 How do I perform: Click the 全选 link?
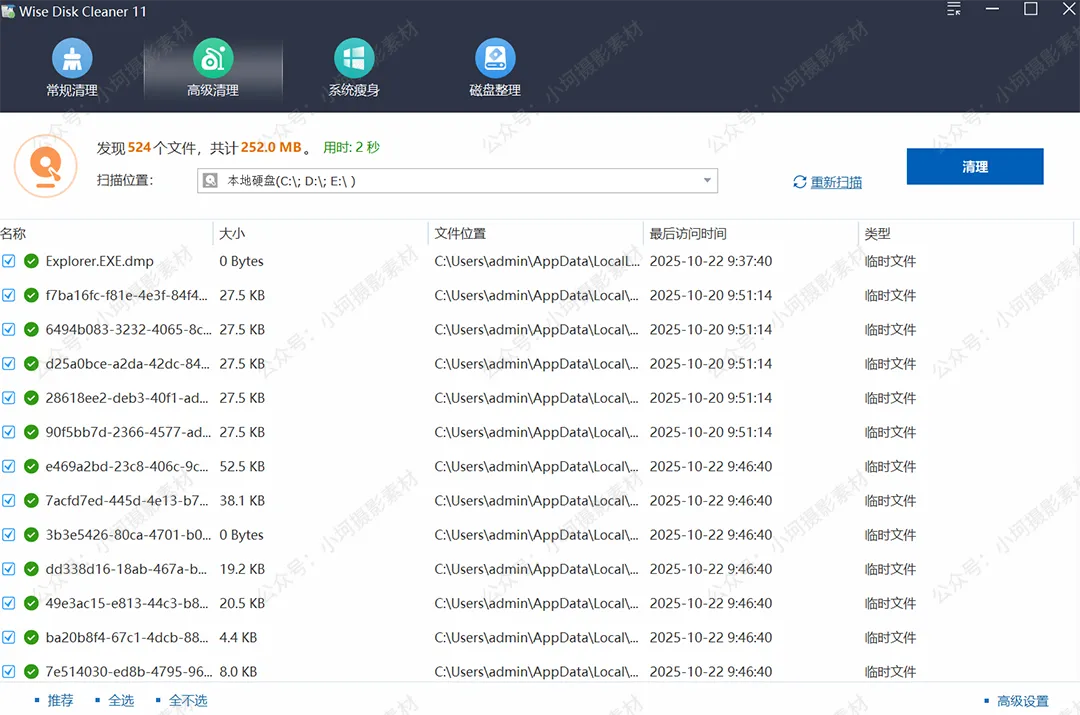(121, 701)
